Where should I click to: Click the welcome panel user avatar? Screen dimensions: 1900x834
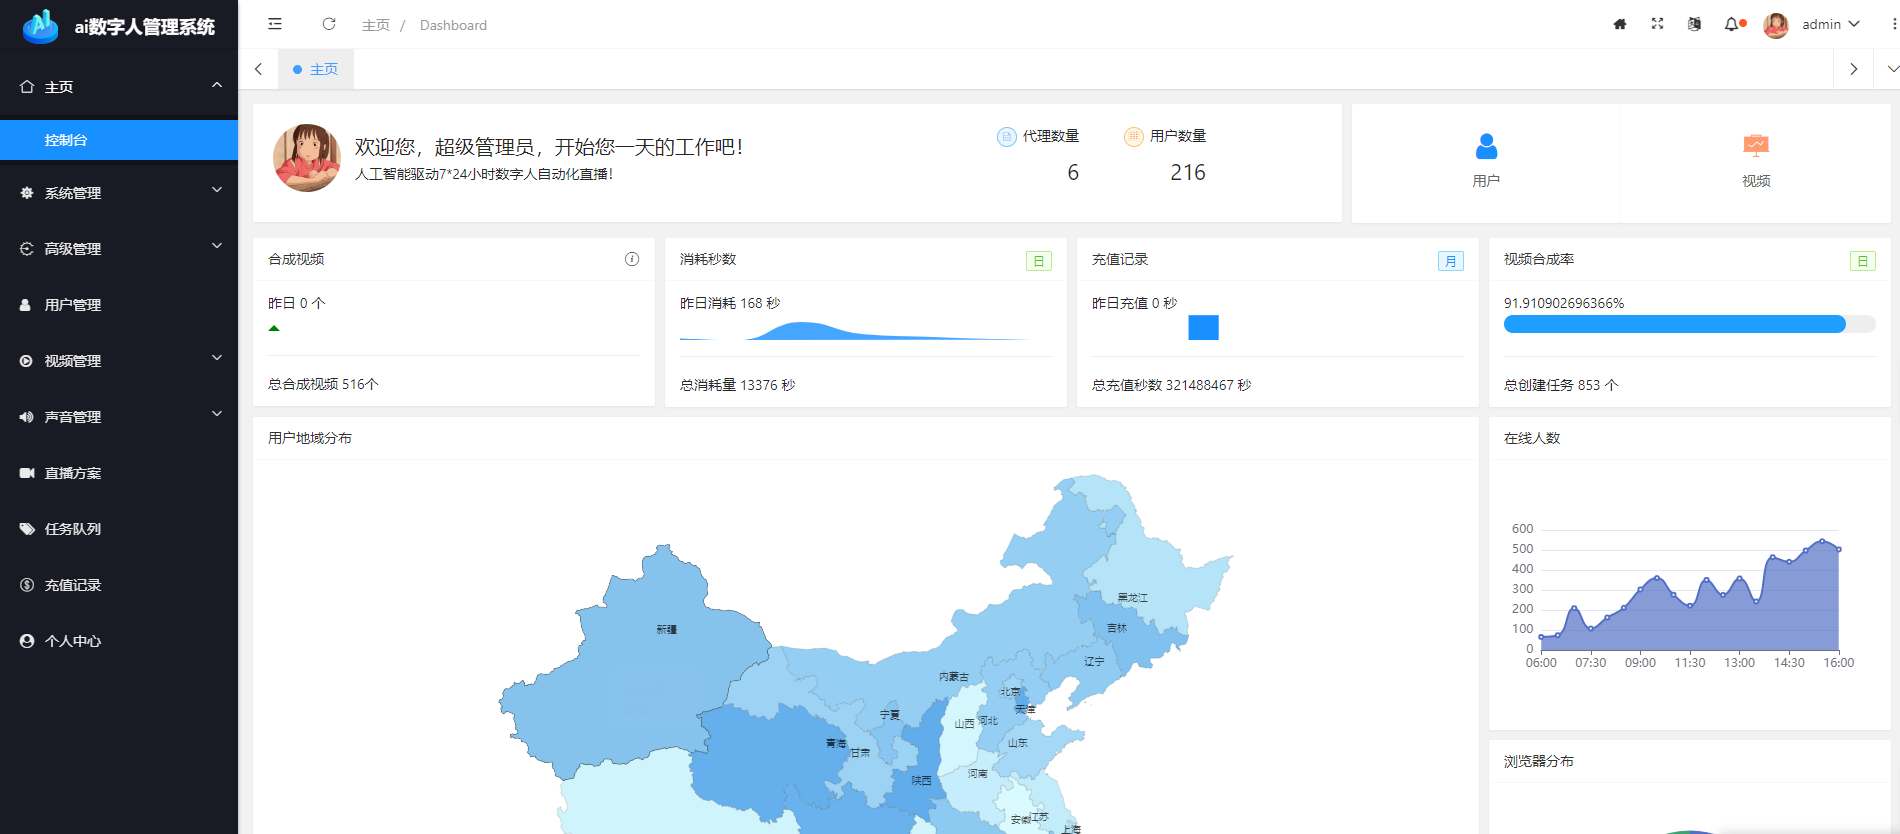pos(307,158)
